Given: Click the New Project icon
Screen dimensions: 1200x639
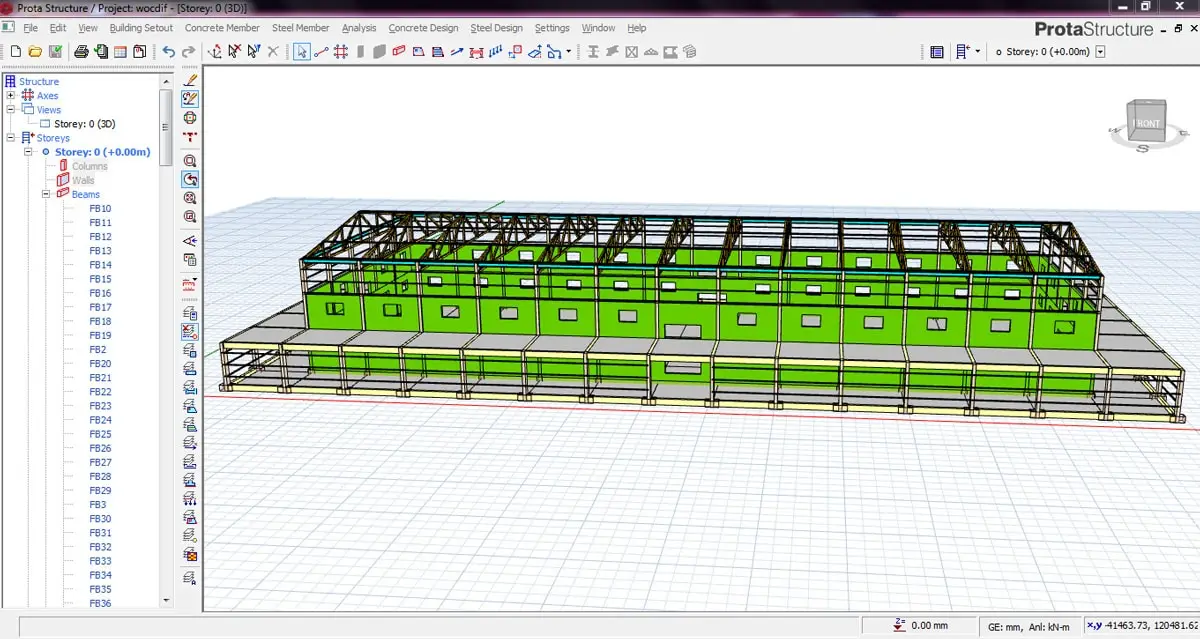Looking at the screenshot, I should coord(16,51).
